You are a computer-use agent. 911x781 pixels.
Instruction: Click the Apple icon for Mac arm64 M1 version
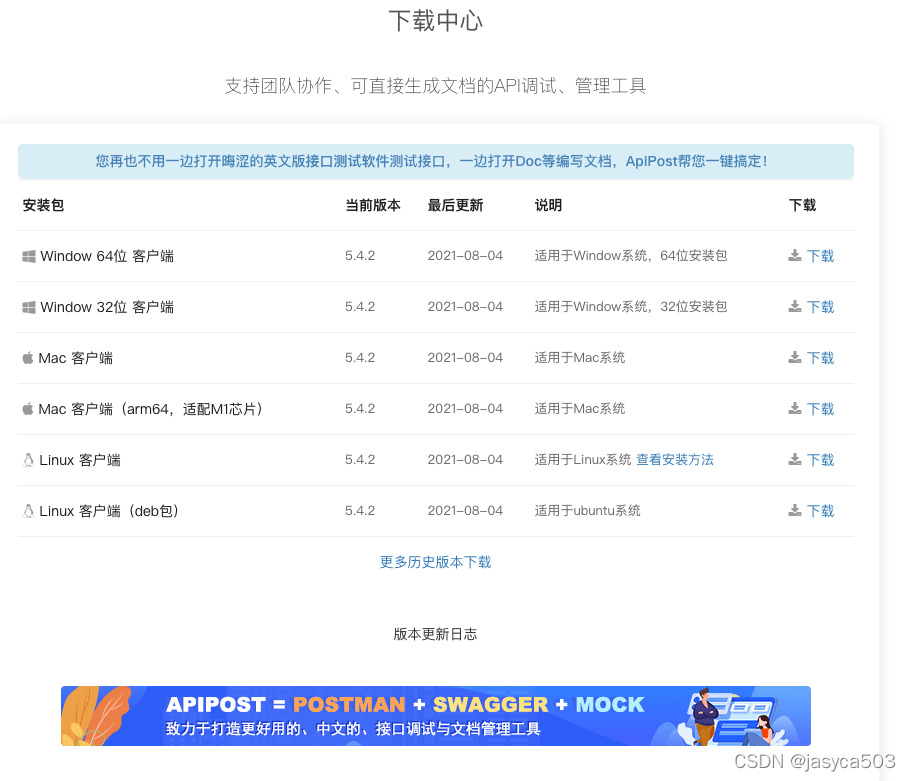point(27,408)
